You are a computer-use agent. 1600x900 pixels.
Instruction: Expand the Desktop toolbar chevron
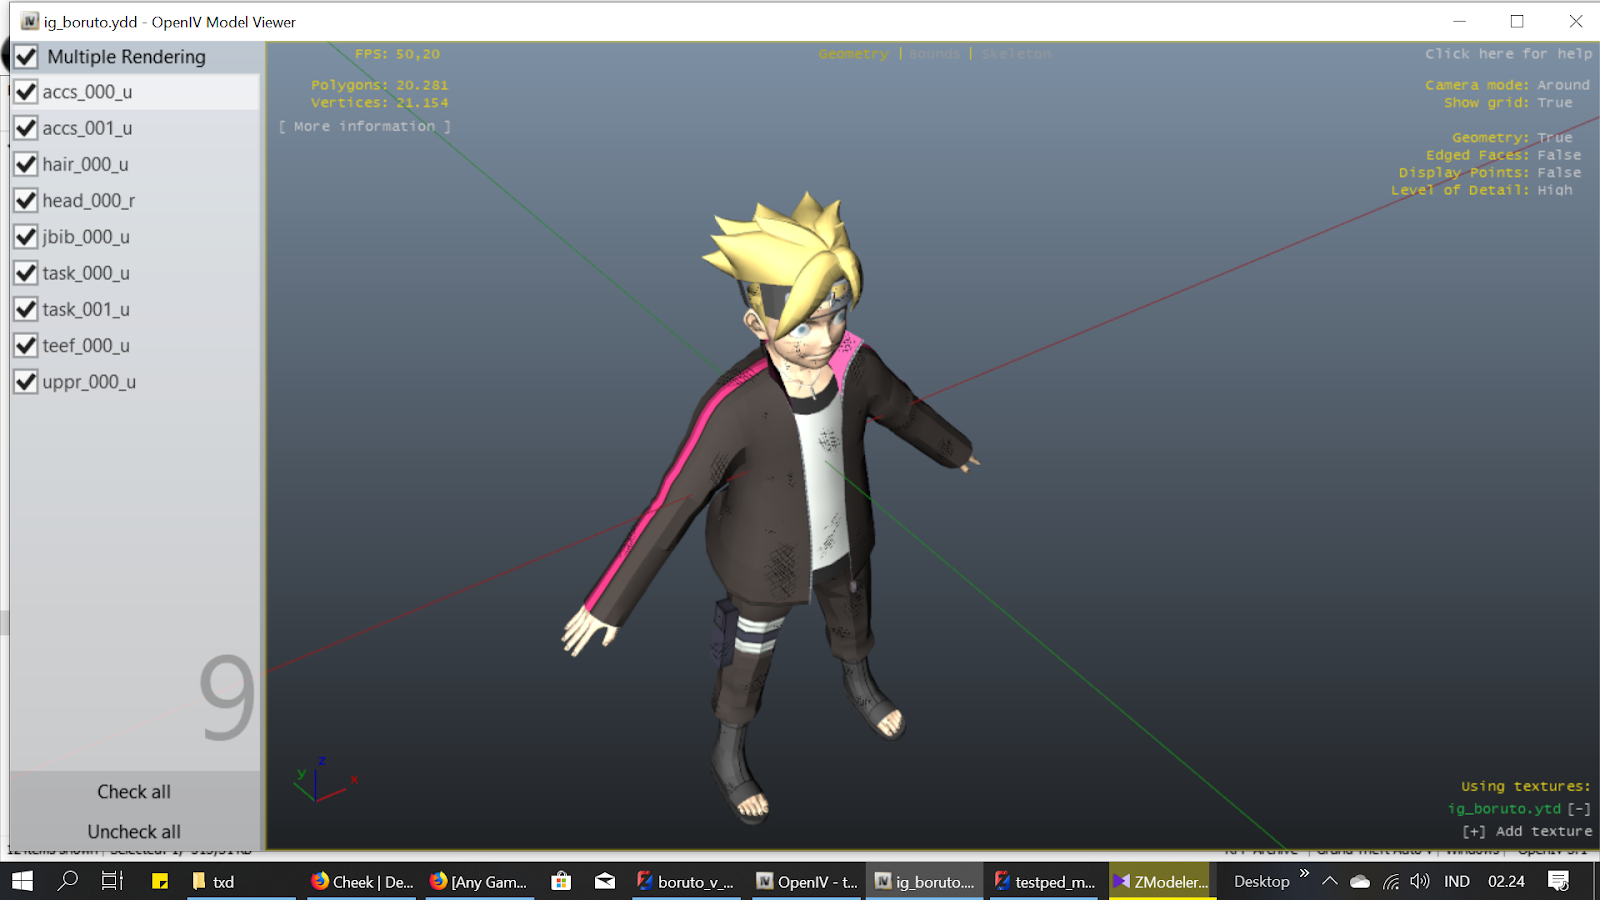tap(1304, 873)
